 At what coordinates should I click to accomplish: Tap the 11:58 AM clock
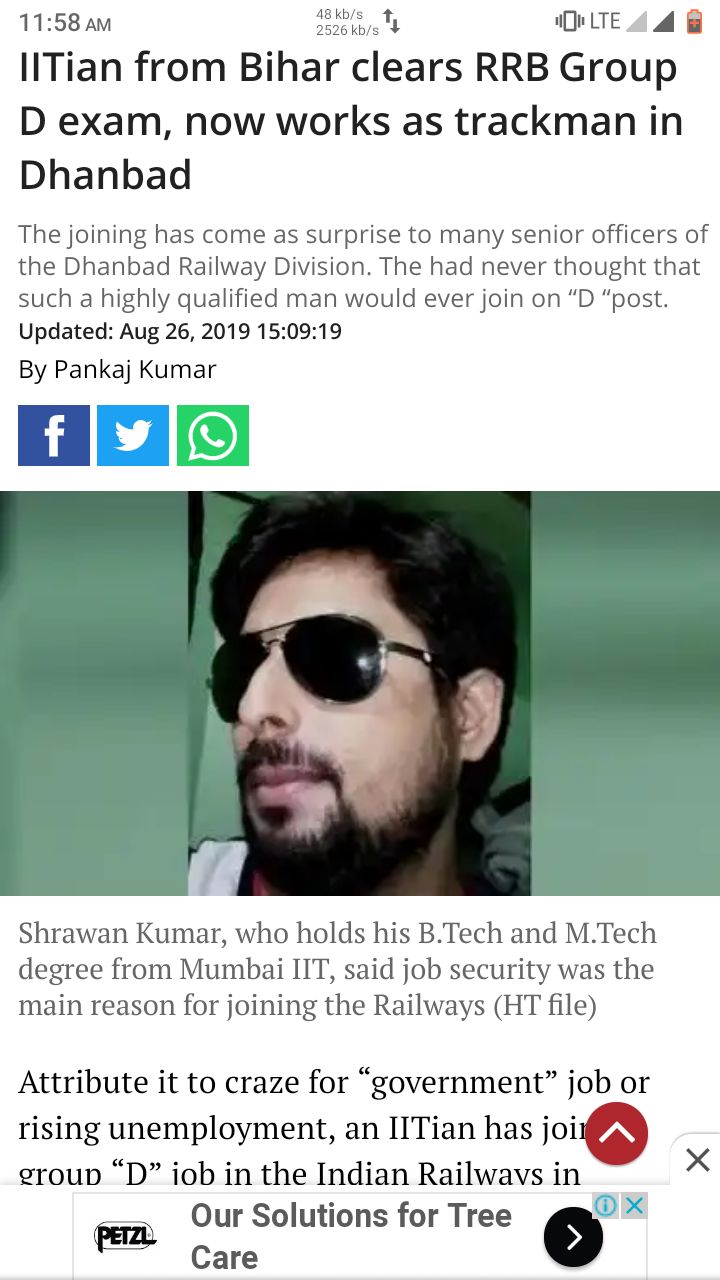coord(65,23)
